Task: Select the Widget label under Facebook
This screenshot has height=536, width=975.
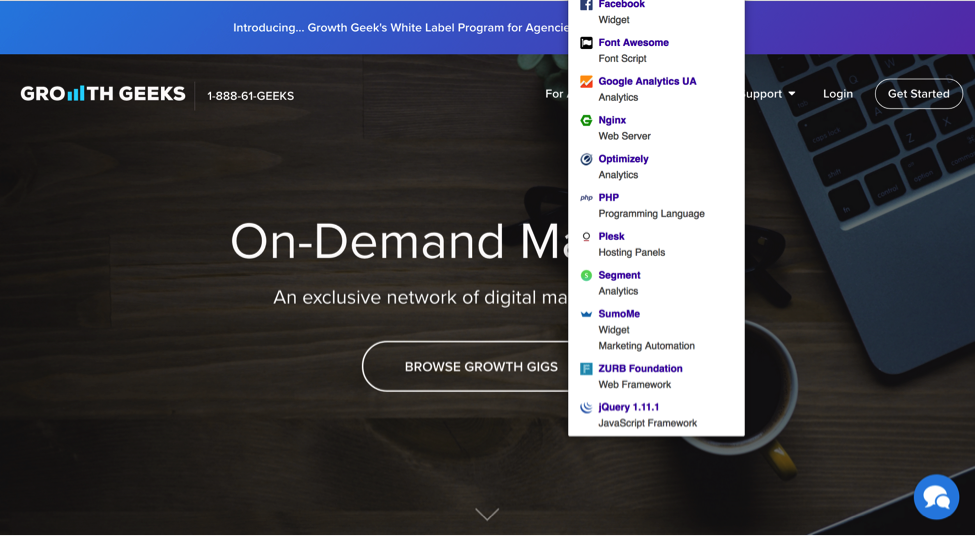Action: (614, 20)
